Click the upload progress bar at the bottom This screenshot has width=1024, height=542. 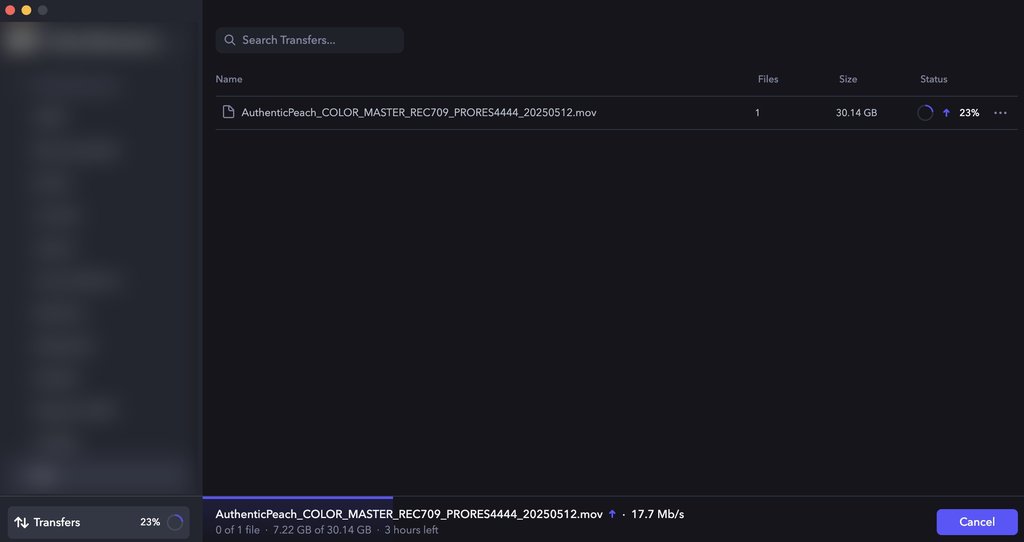[x=298, y=497]
